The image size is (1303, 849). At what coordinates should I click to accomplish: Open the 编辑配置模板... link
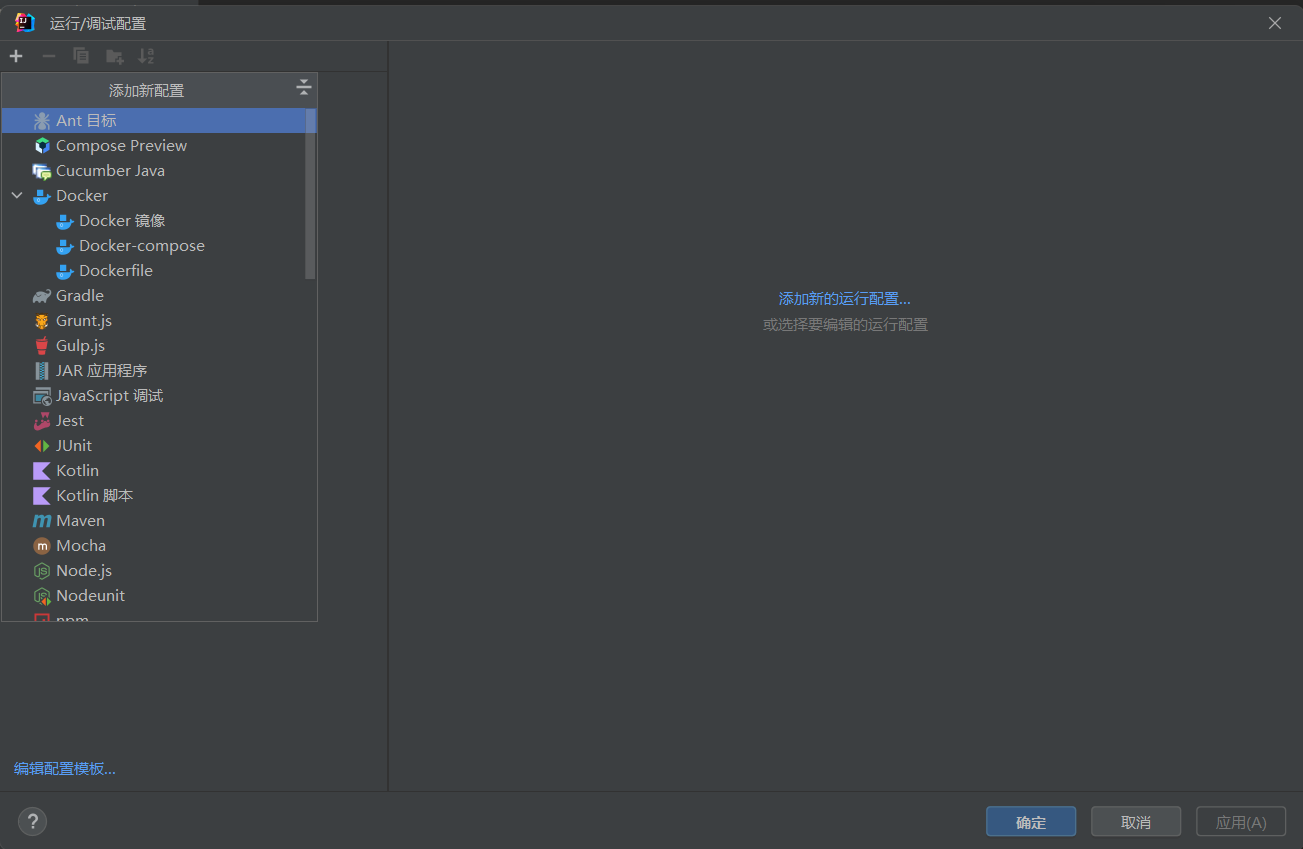(x=65, y=769)
